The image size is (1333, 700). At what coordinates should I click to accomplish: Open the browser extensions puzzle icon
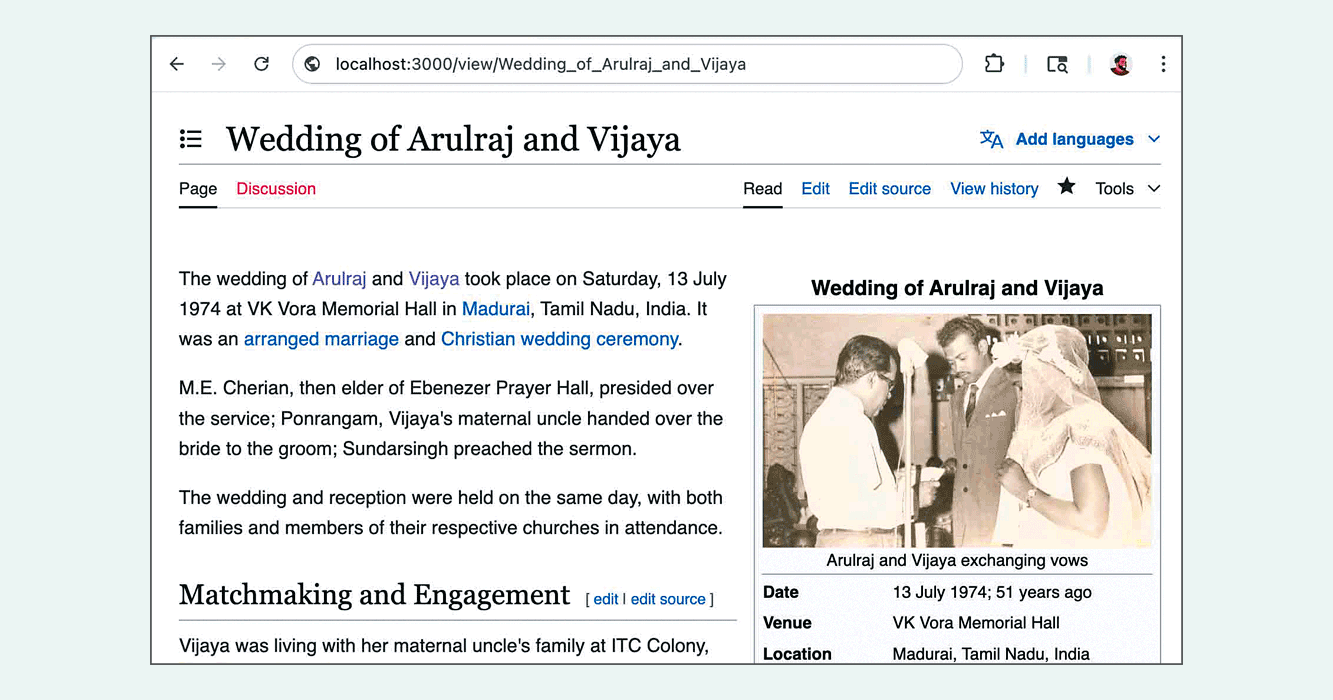pyautogui.click(x=994, y=64)
